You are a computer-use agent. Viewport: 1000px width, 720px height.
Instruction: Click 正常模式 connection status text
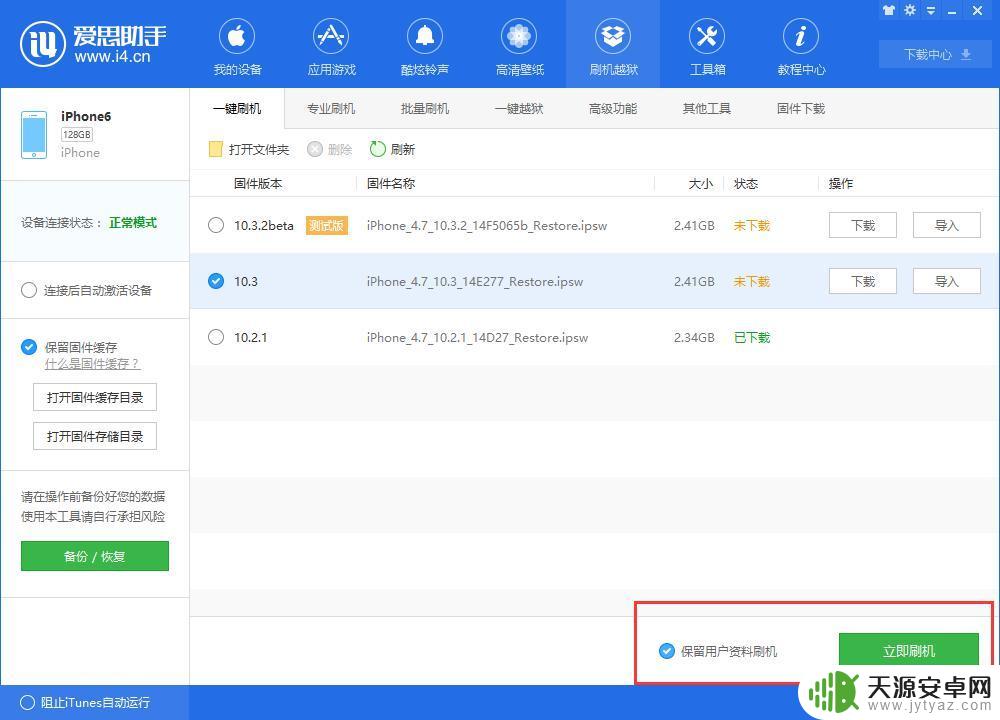click(133, 223)
